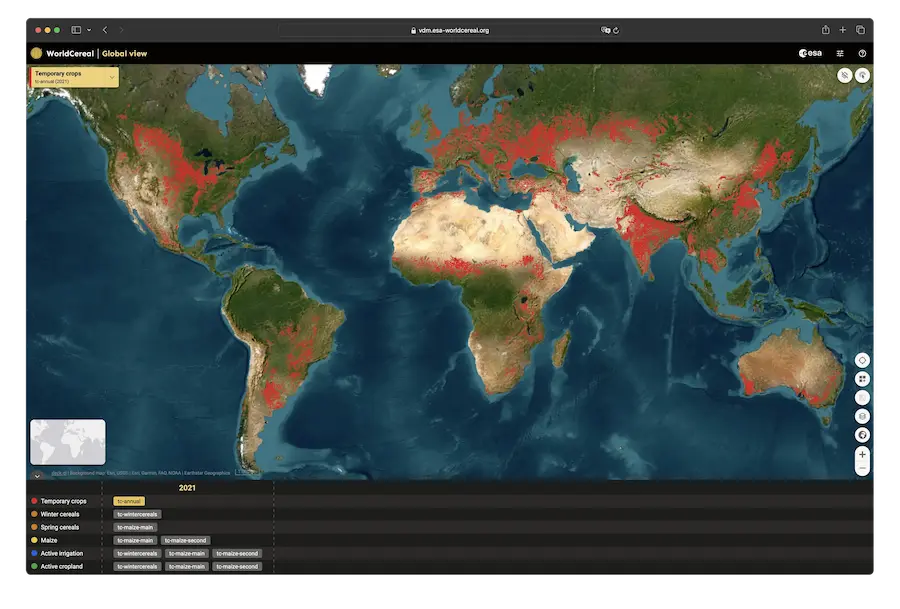Click the red Temporary crops color dot

pos(35,500)
